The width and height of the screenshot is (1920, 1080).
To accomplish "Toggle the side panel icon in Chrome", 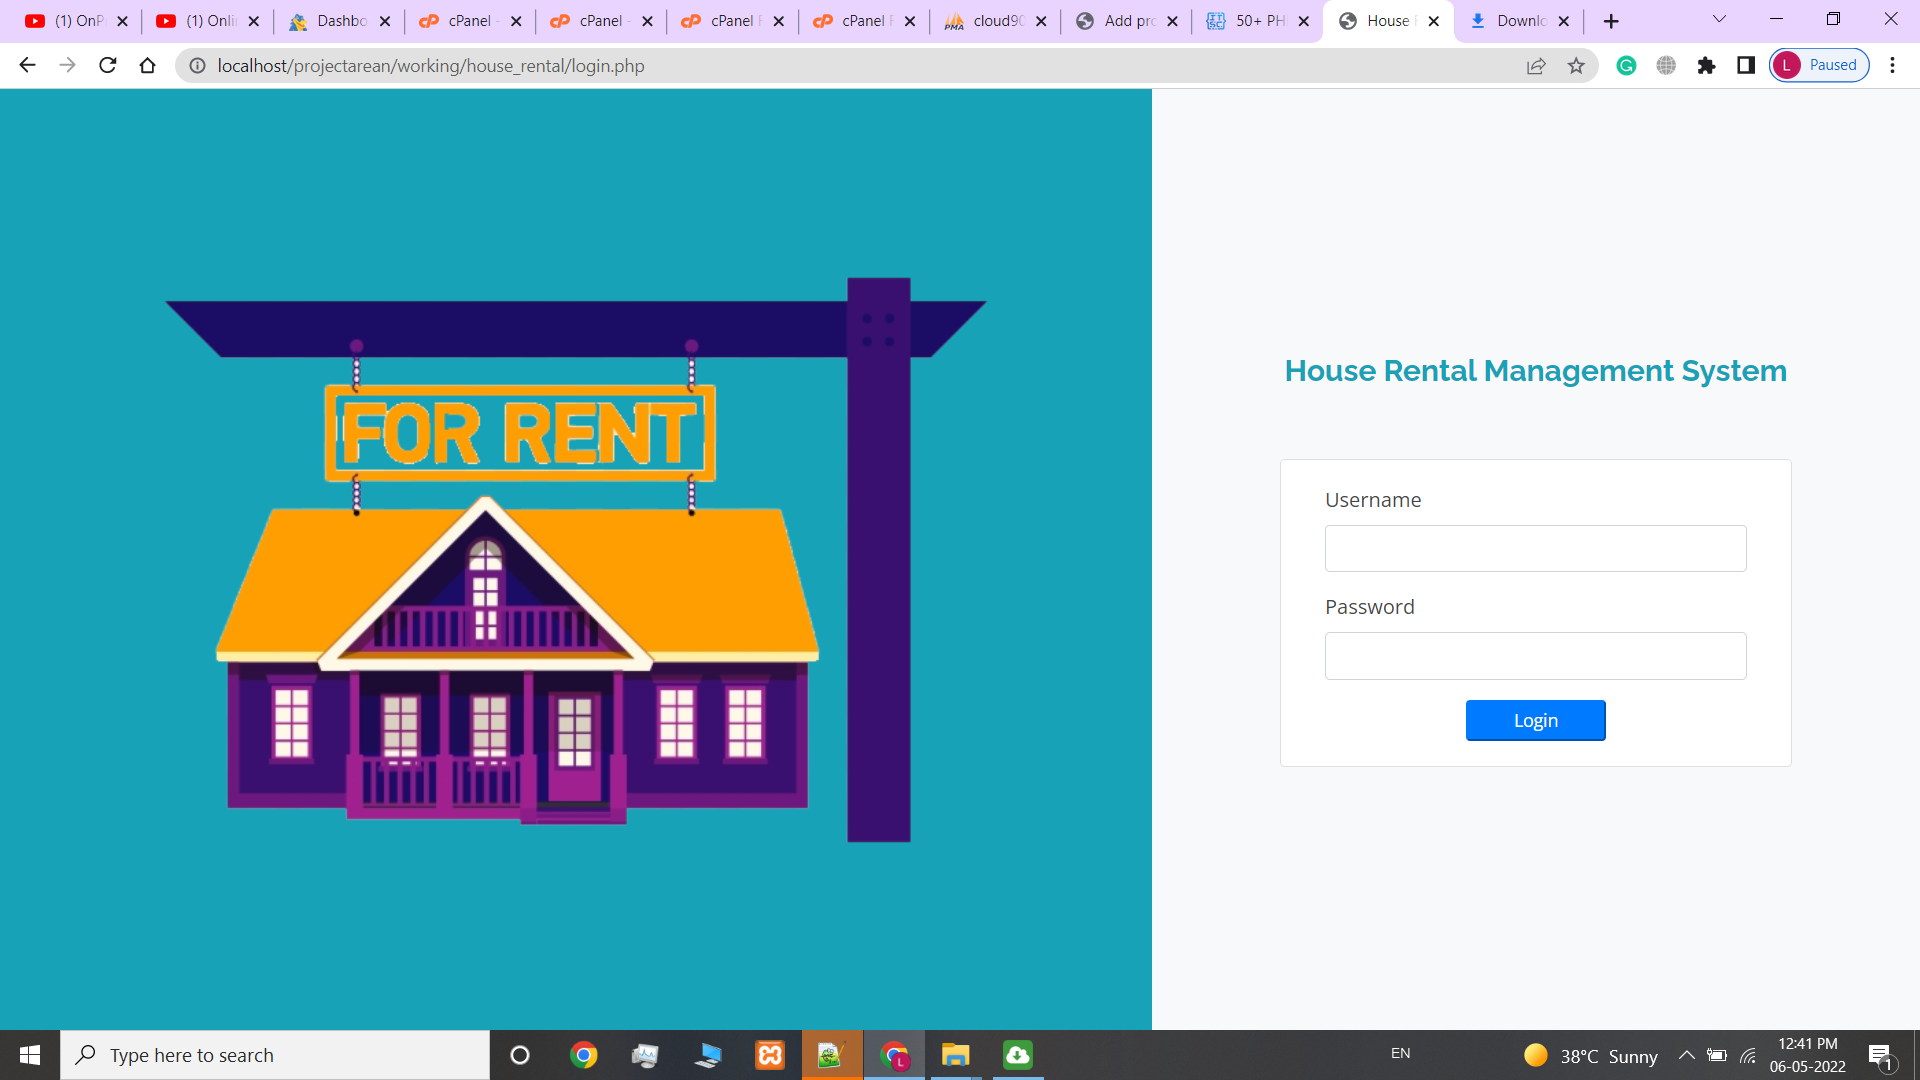I will click(x=1746, y=65).
